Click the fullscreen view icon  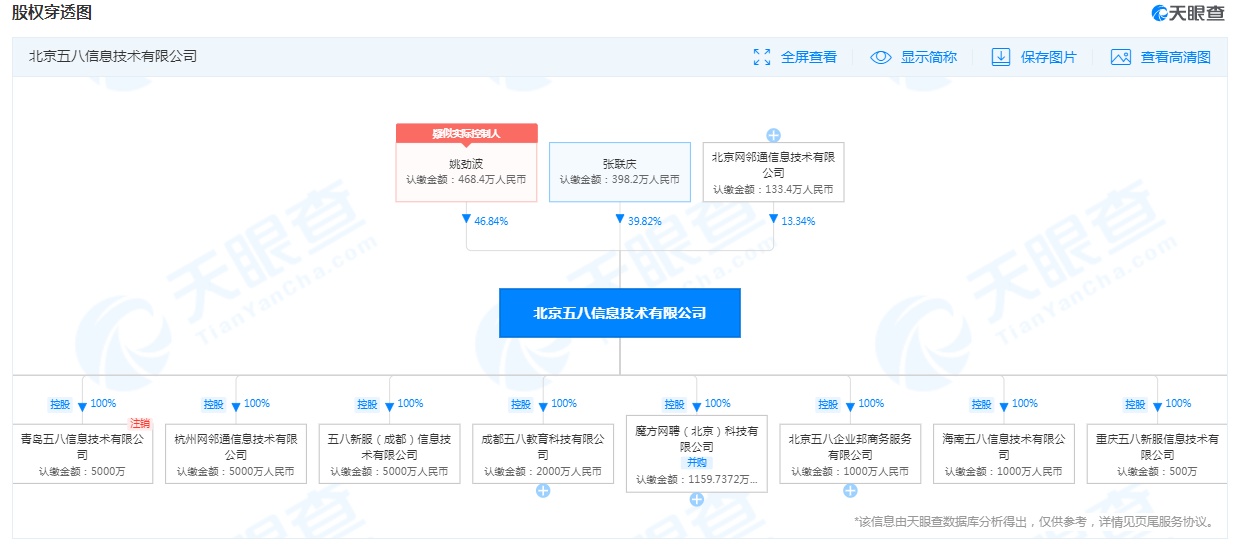tap(762, 57)
